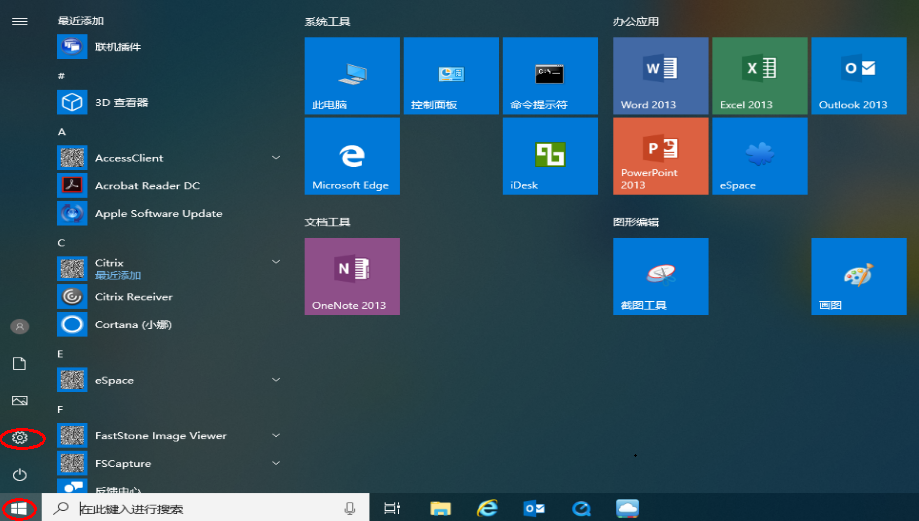This screenshot has height=521, width=919.
Task: Click the Settings gear icon
Action: click(x=19, y=438)
